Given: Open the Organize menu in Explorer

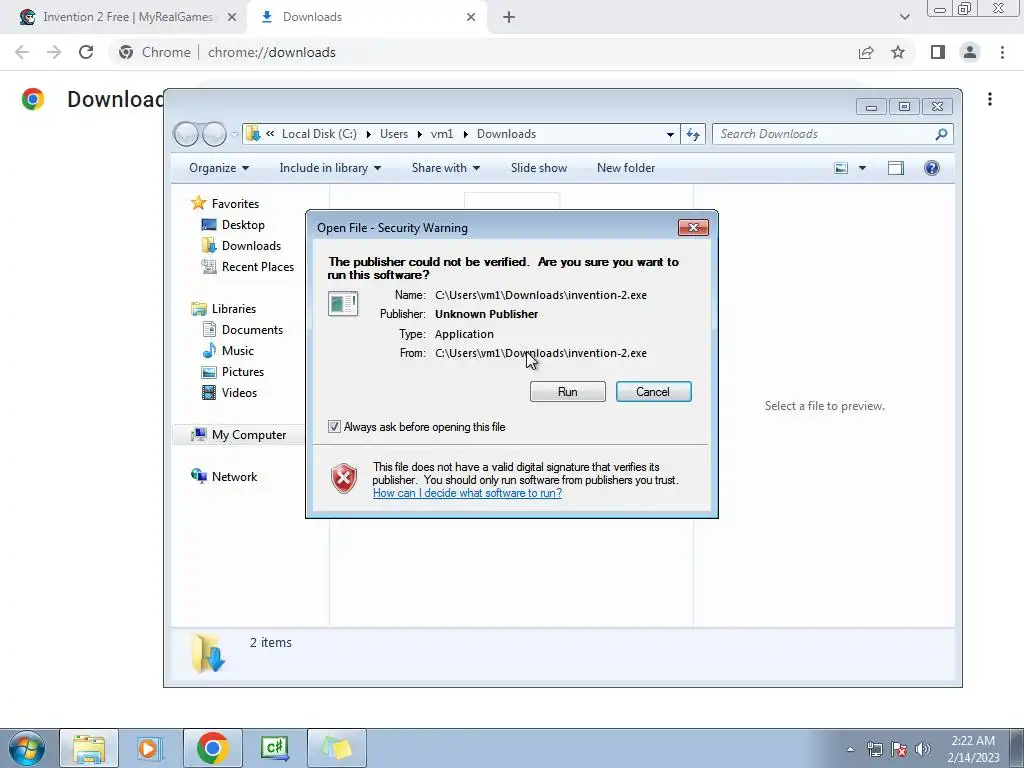Looking at the screenshot, I should pos(219,168).
